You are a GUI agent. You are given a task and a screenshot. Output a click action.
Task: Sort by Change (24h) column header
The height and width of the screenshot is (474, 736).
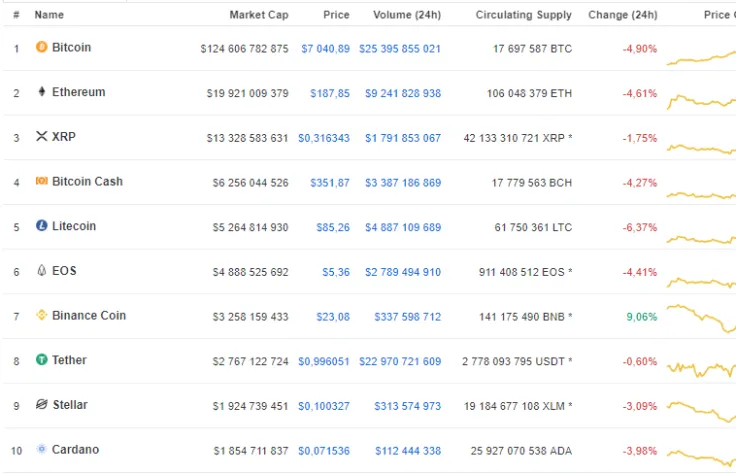tap(623, 15)
